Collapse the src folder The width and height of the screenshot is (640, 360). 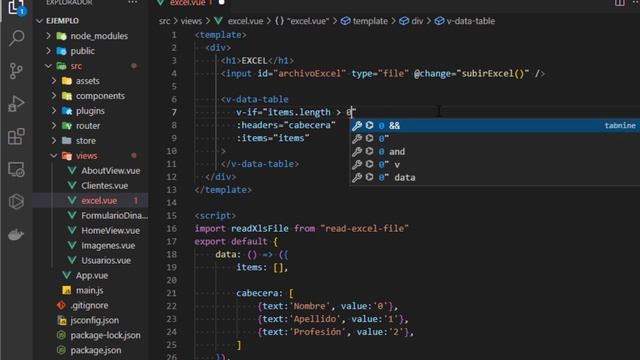pos(49,66)
